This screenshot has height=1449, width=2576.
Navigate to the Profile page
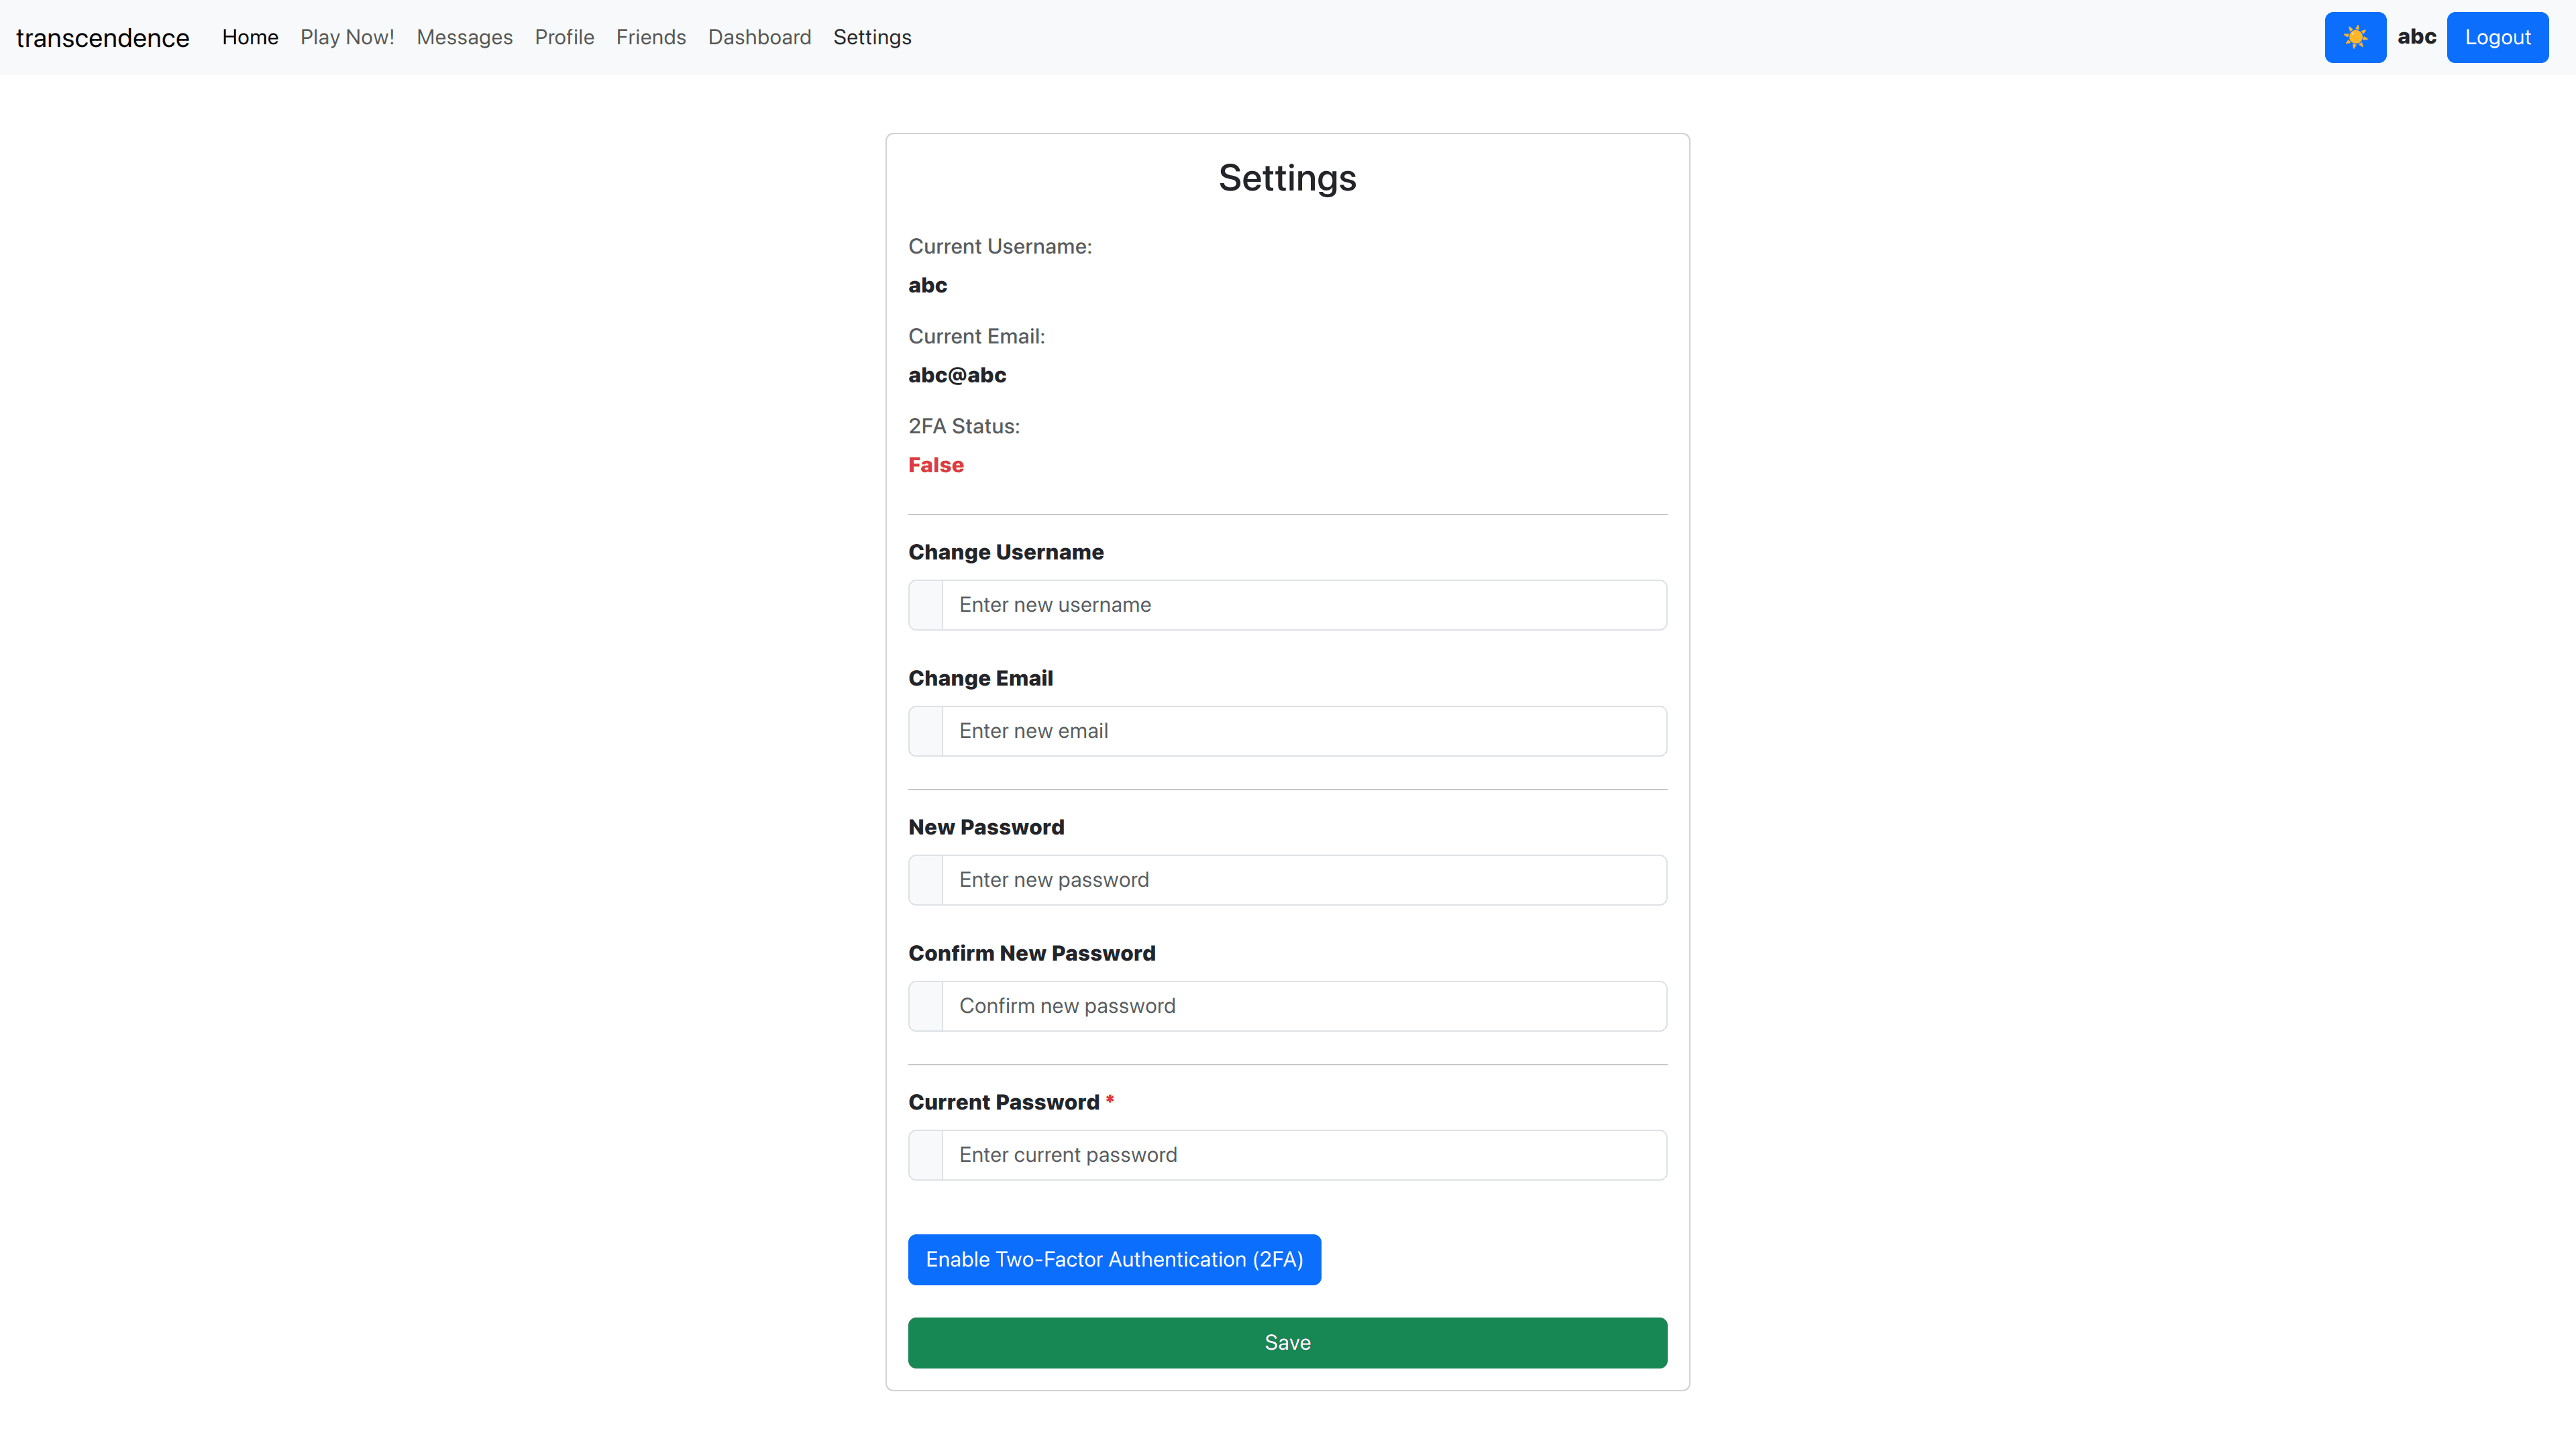564,37
